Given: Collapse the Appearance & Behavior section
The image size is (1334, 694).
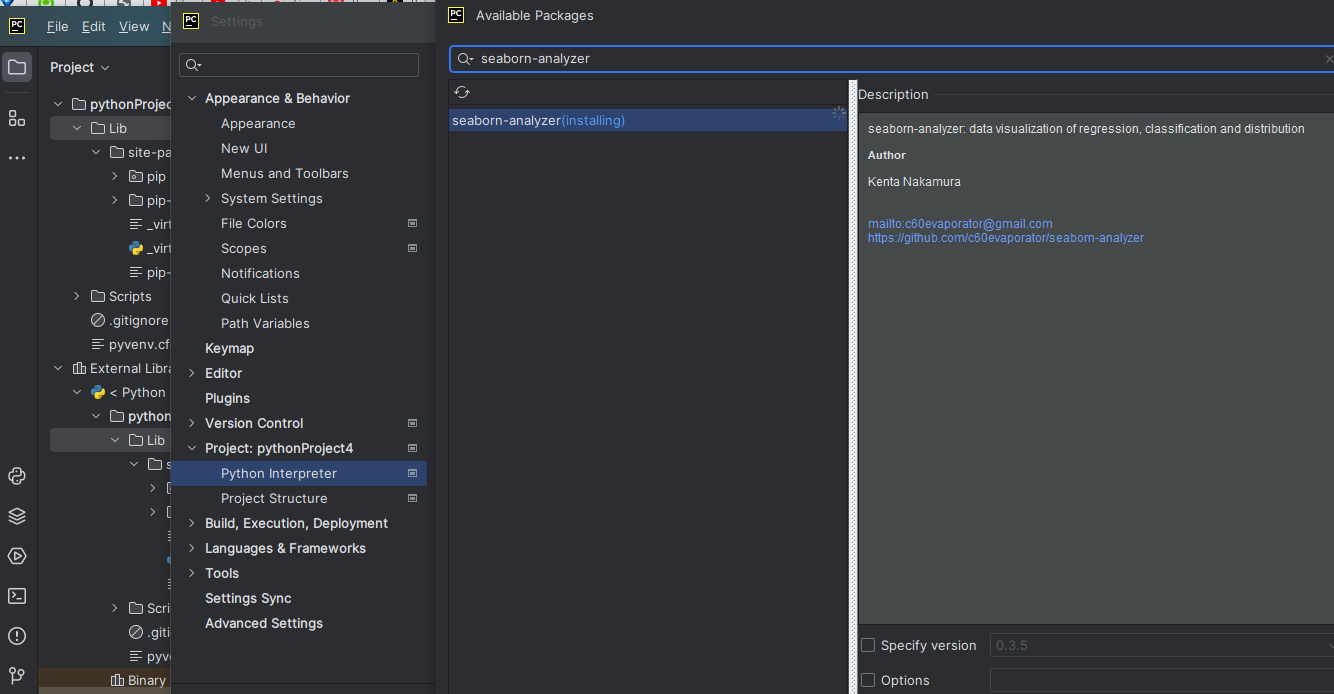Looking at the screenshot, I should coord(192,98).
